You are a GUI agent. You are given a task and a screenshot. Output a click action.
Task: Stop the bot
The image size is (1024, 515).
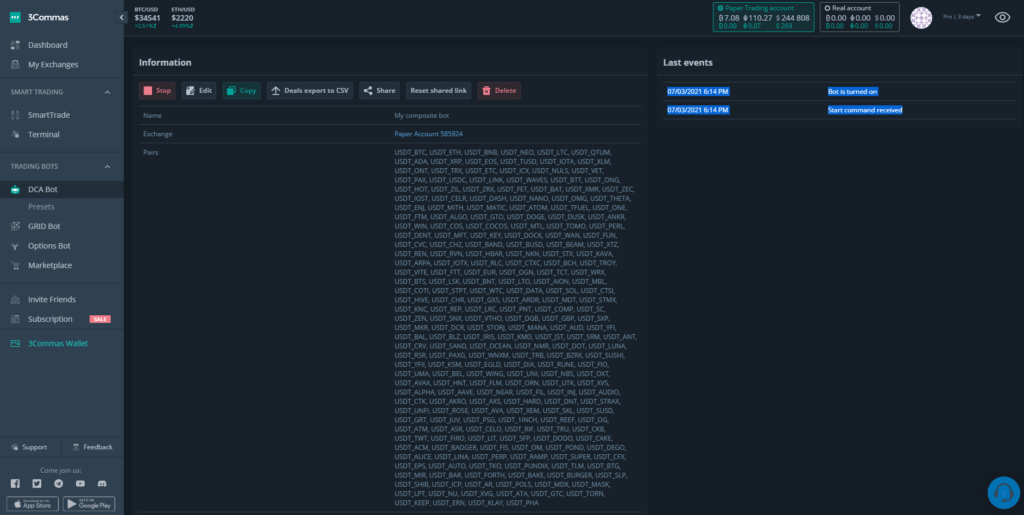coord(157,91)
